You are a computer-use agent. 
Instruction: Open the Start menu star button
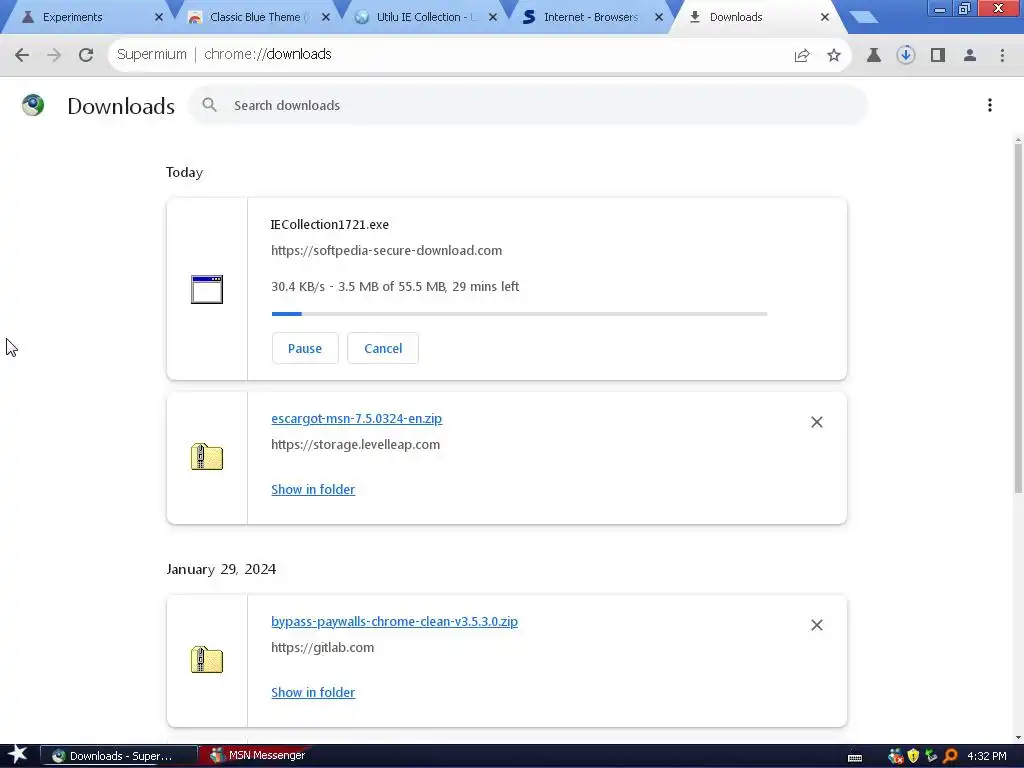tap(18, 756)
